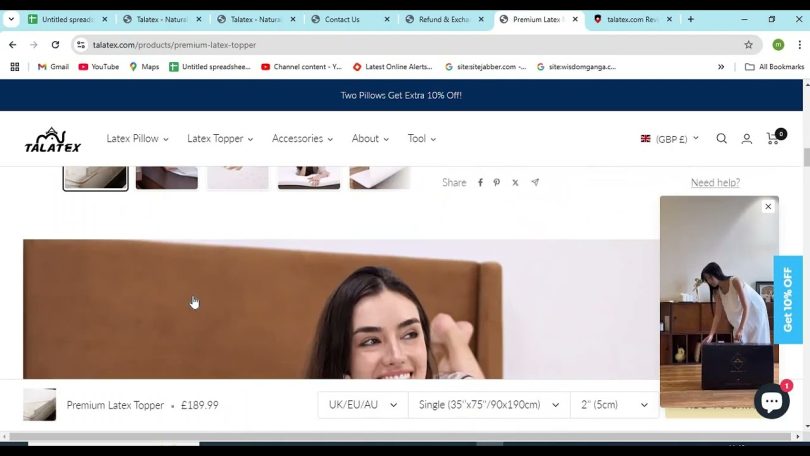Expand the Accessories menu
Viewport: 810px width, 456px height.
point(302,139)
